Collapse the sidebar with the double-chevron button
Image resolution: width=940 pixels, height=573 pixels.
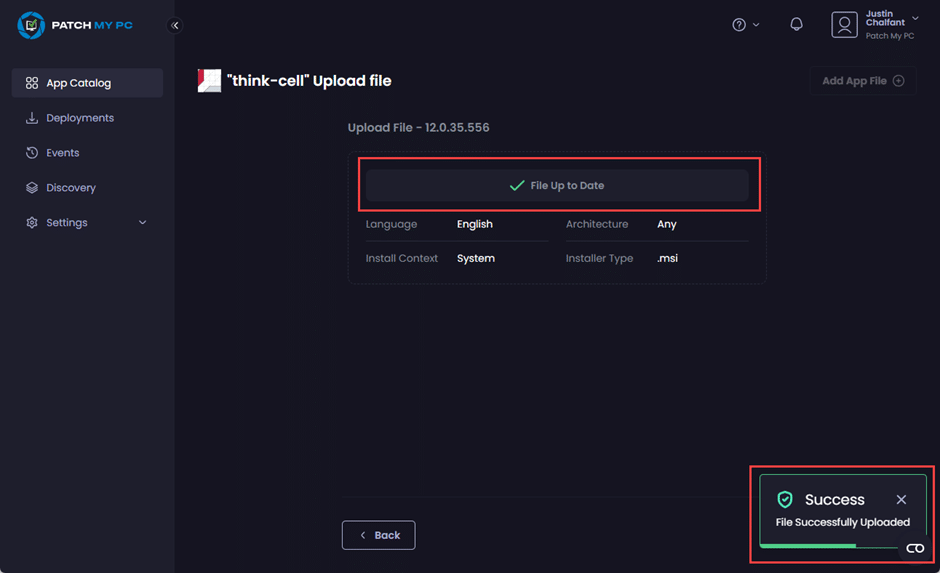pyautogui.click(x=175, y=25)
